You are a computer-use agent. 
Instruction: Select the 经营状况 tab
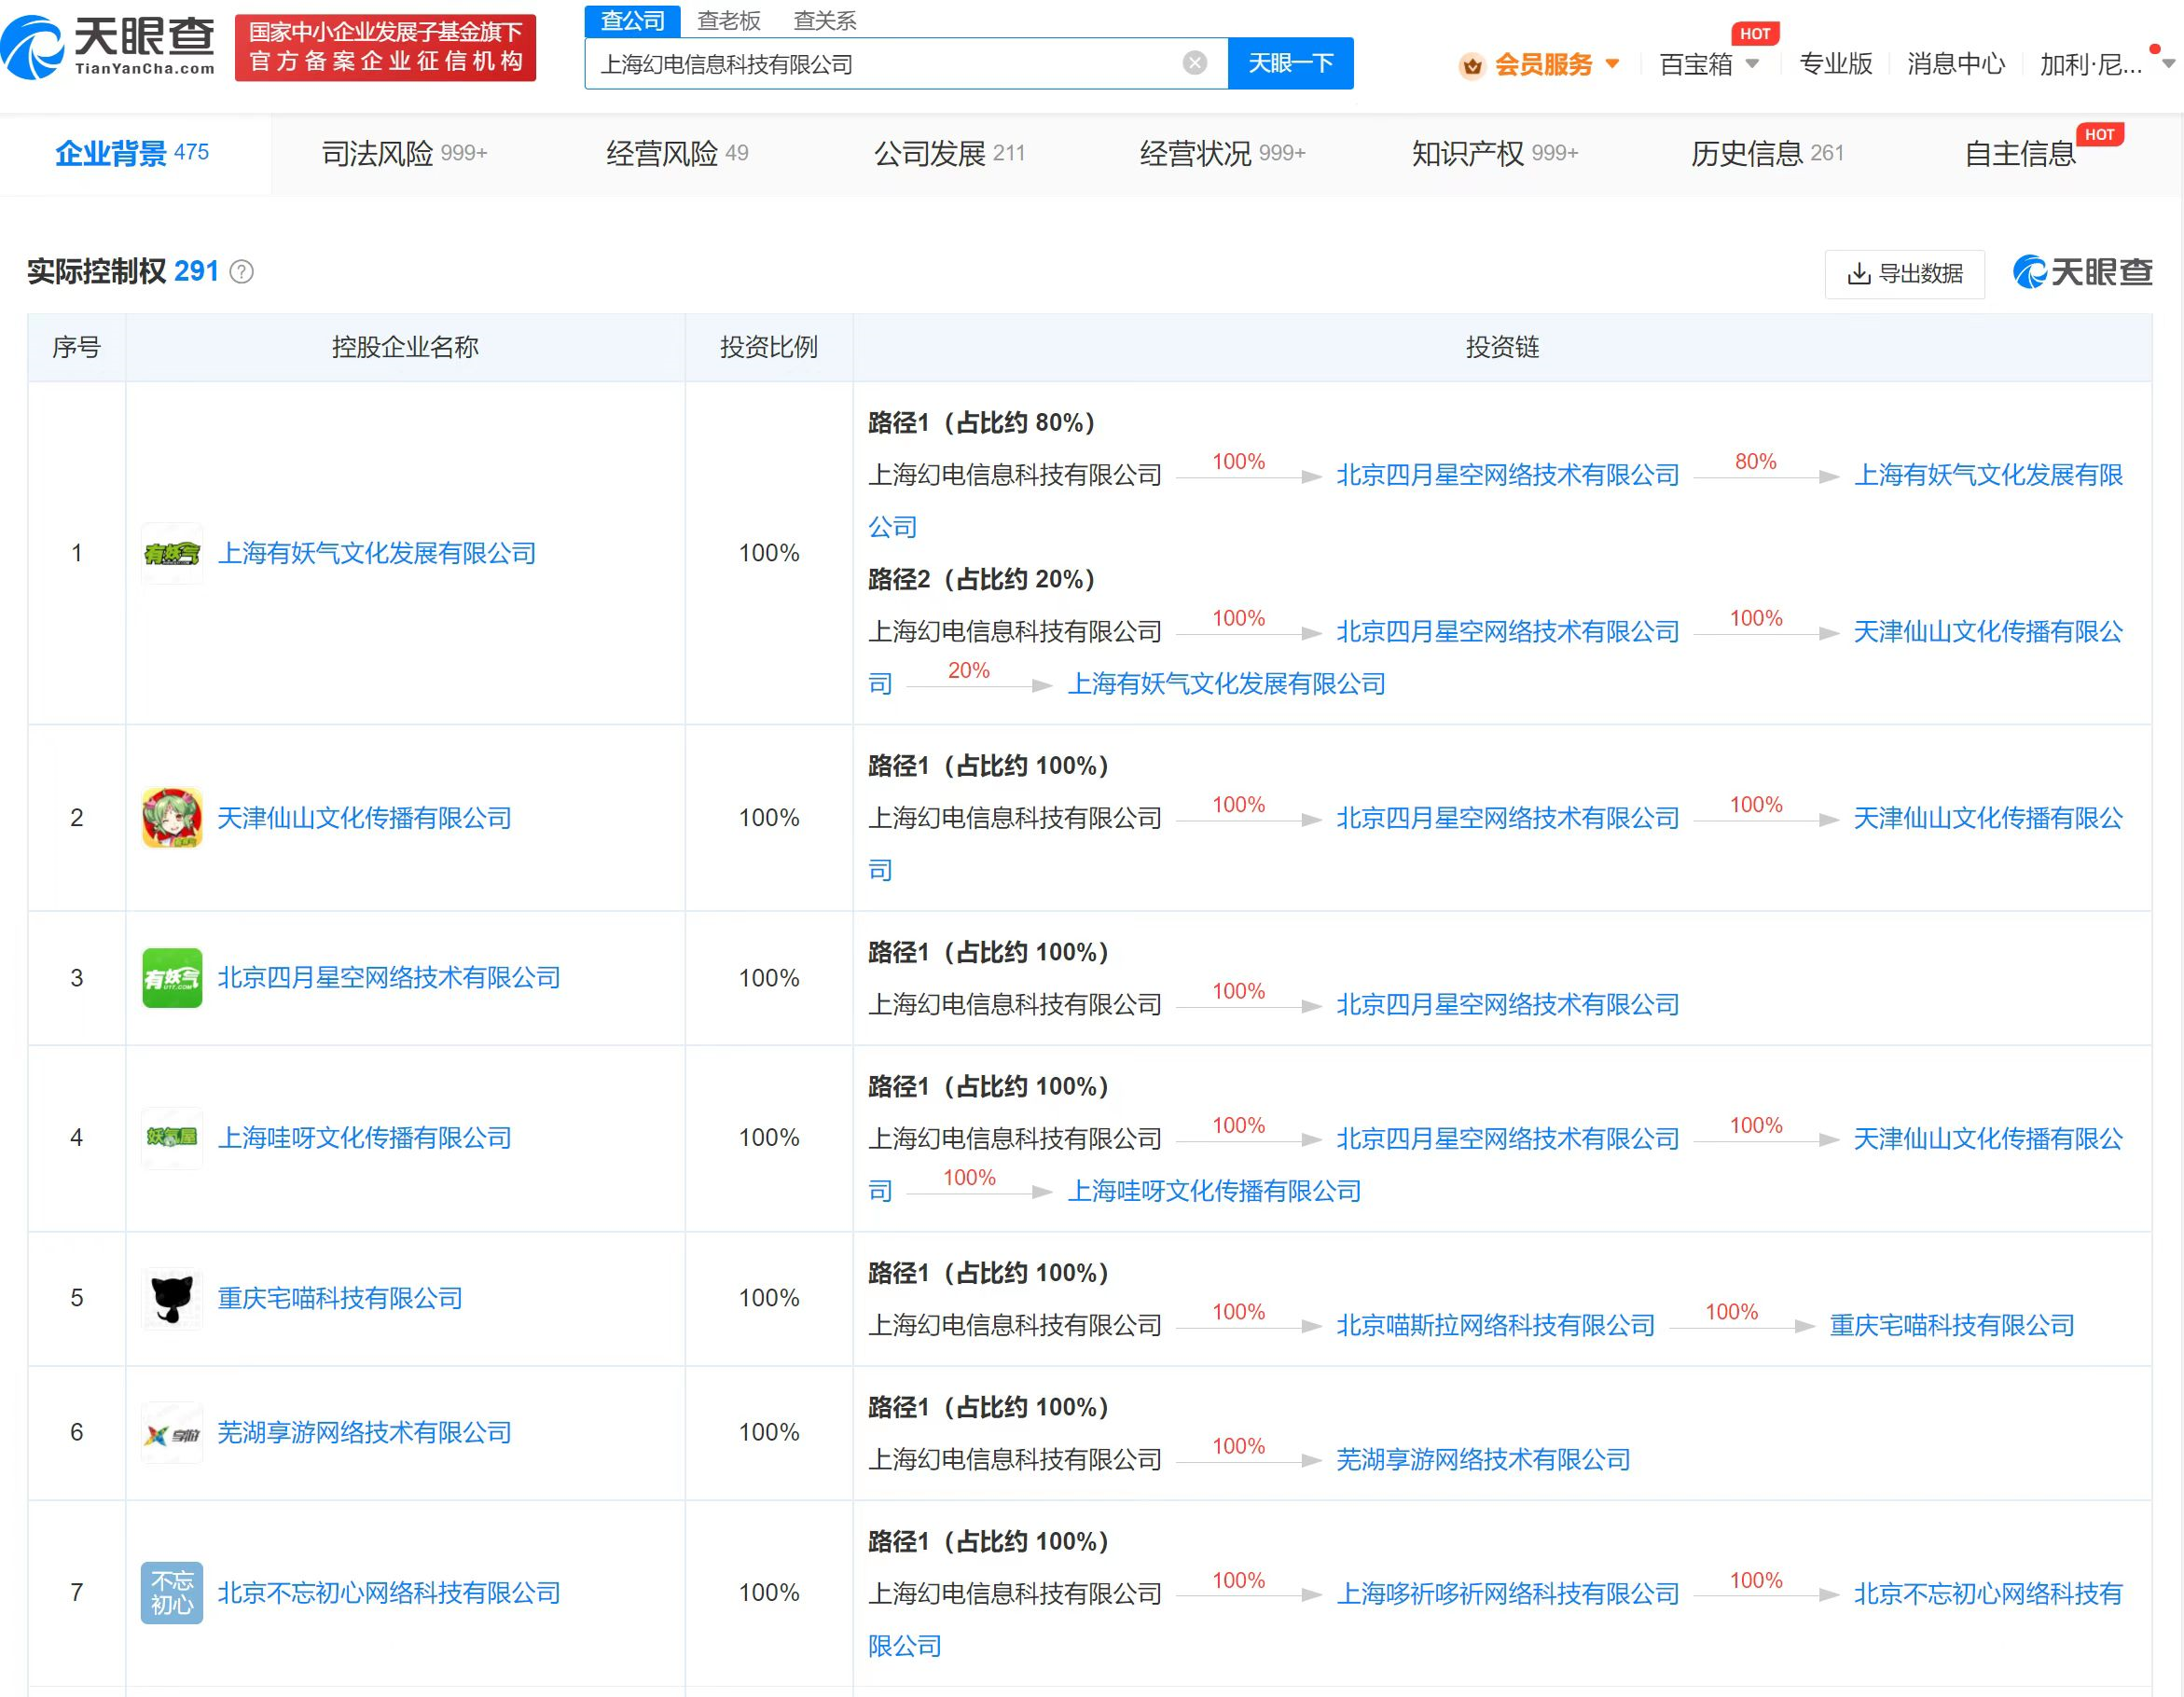(x=1222, y=153)
